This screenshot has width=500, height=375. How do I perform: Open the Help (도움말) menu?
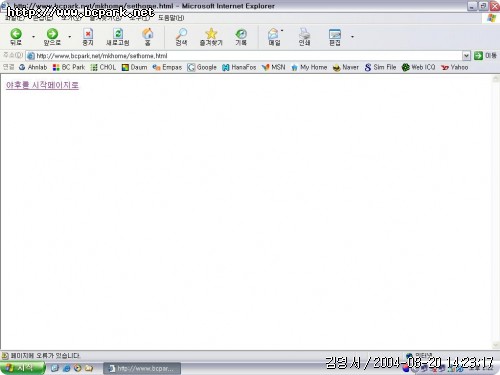pos(171,18)
